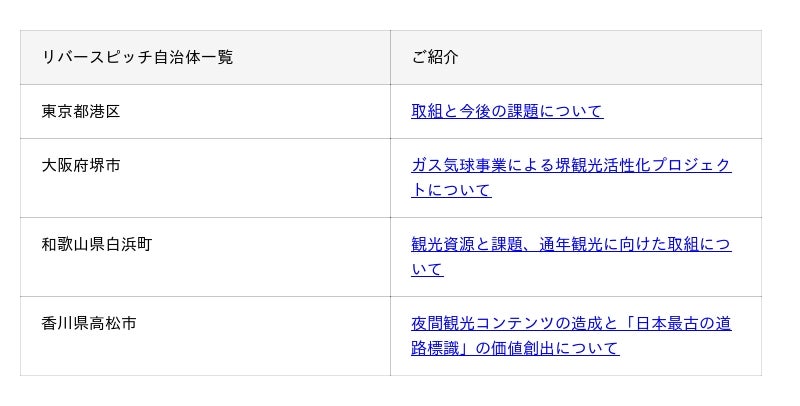This screenshot has width=800, height=406.
Task: Click the 東京都港区 cell text
Action: 81,111
